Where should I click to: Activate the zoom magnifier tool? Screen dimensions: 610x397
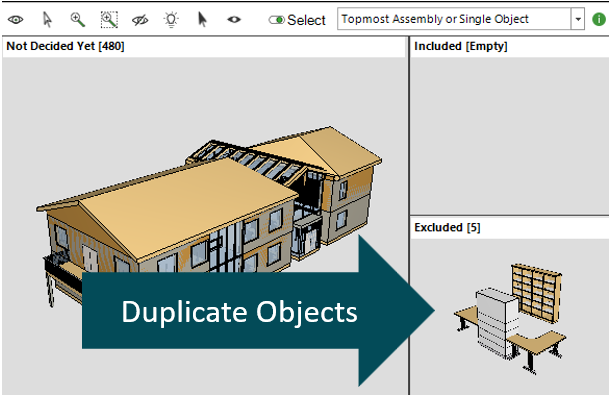(x=78, y=19)
